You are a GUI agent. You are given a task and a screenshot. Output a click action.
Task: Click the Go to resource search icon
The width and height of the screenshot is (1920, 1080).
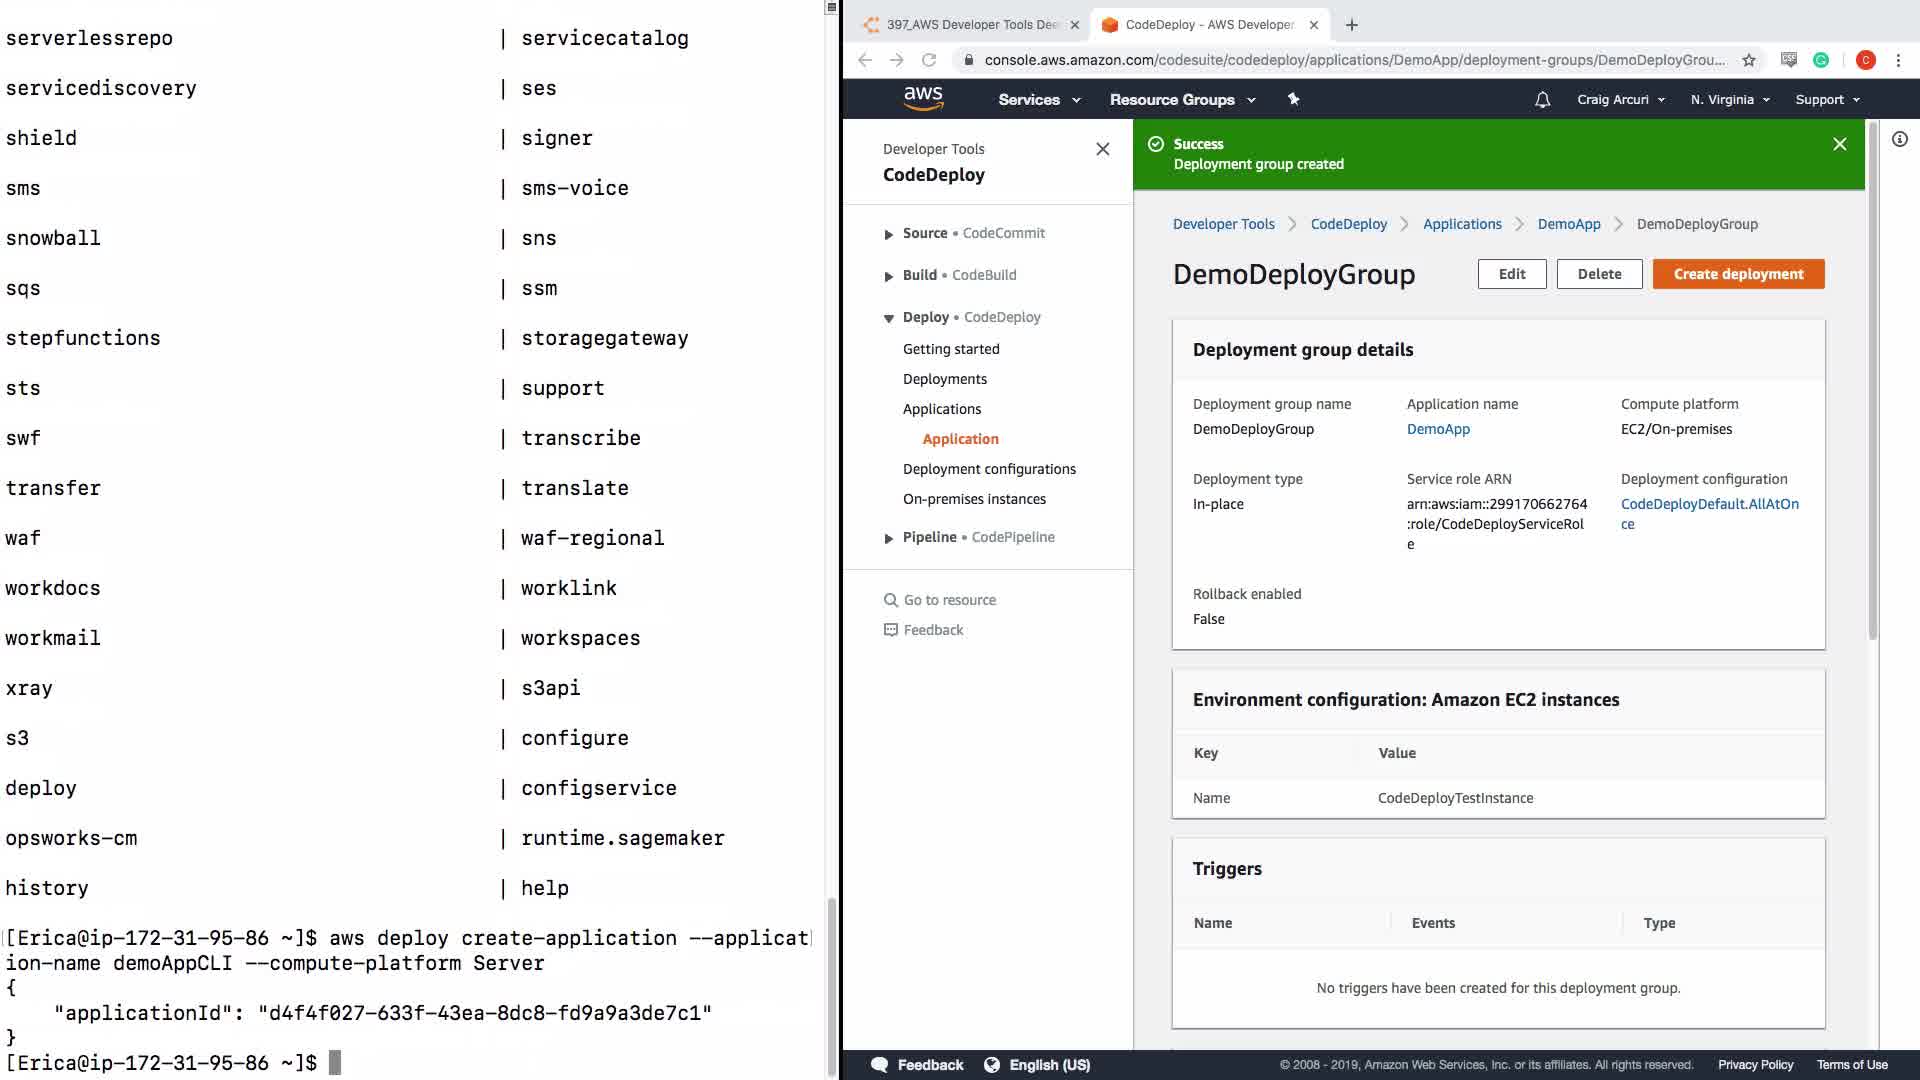890,600
